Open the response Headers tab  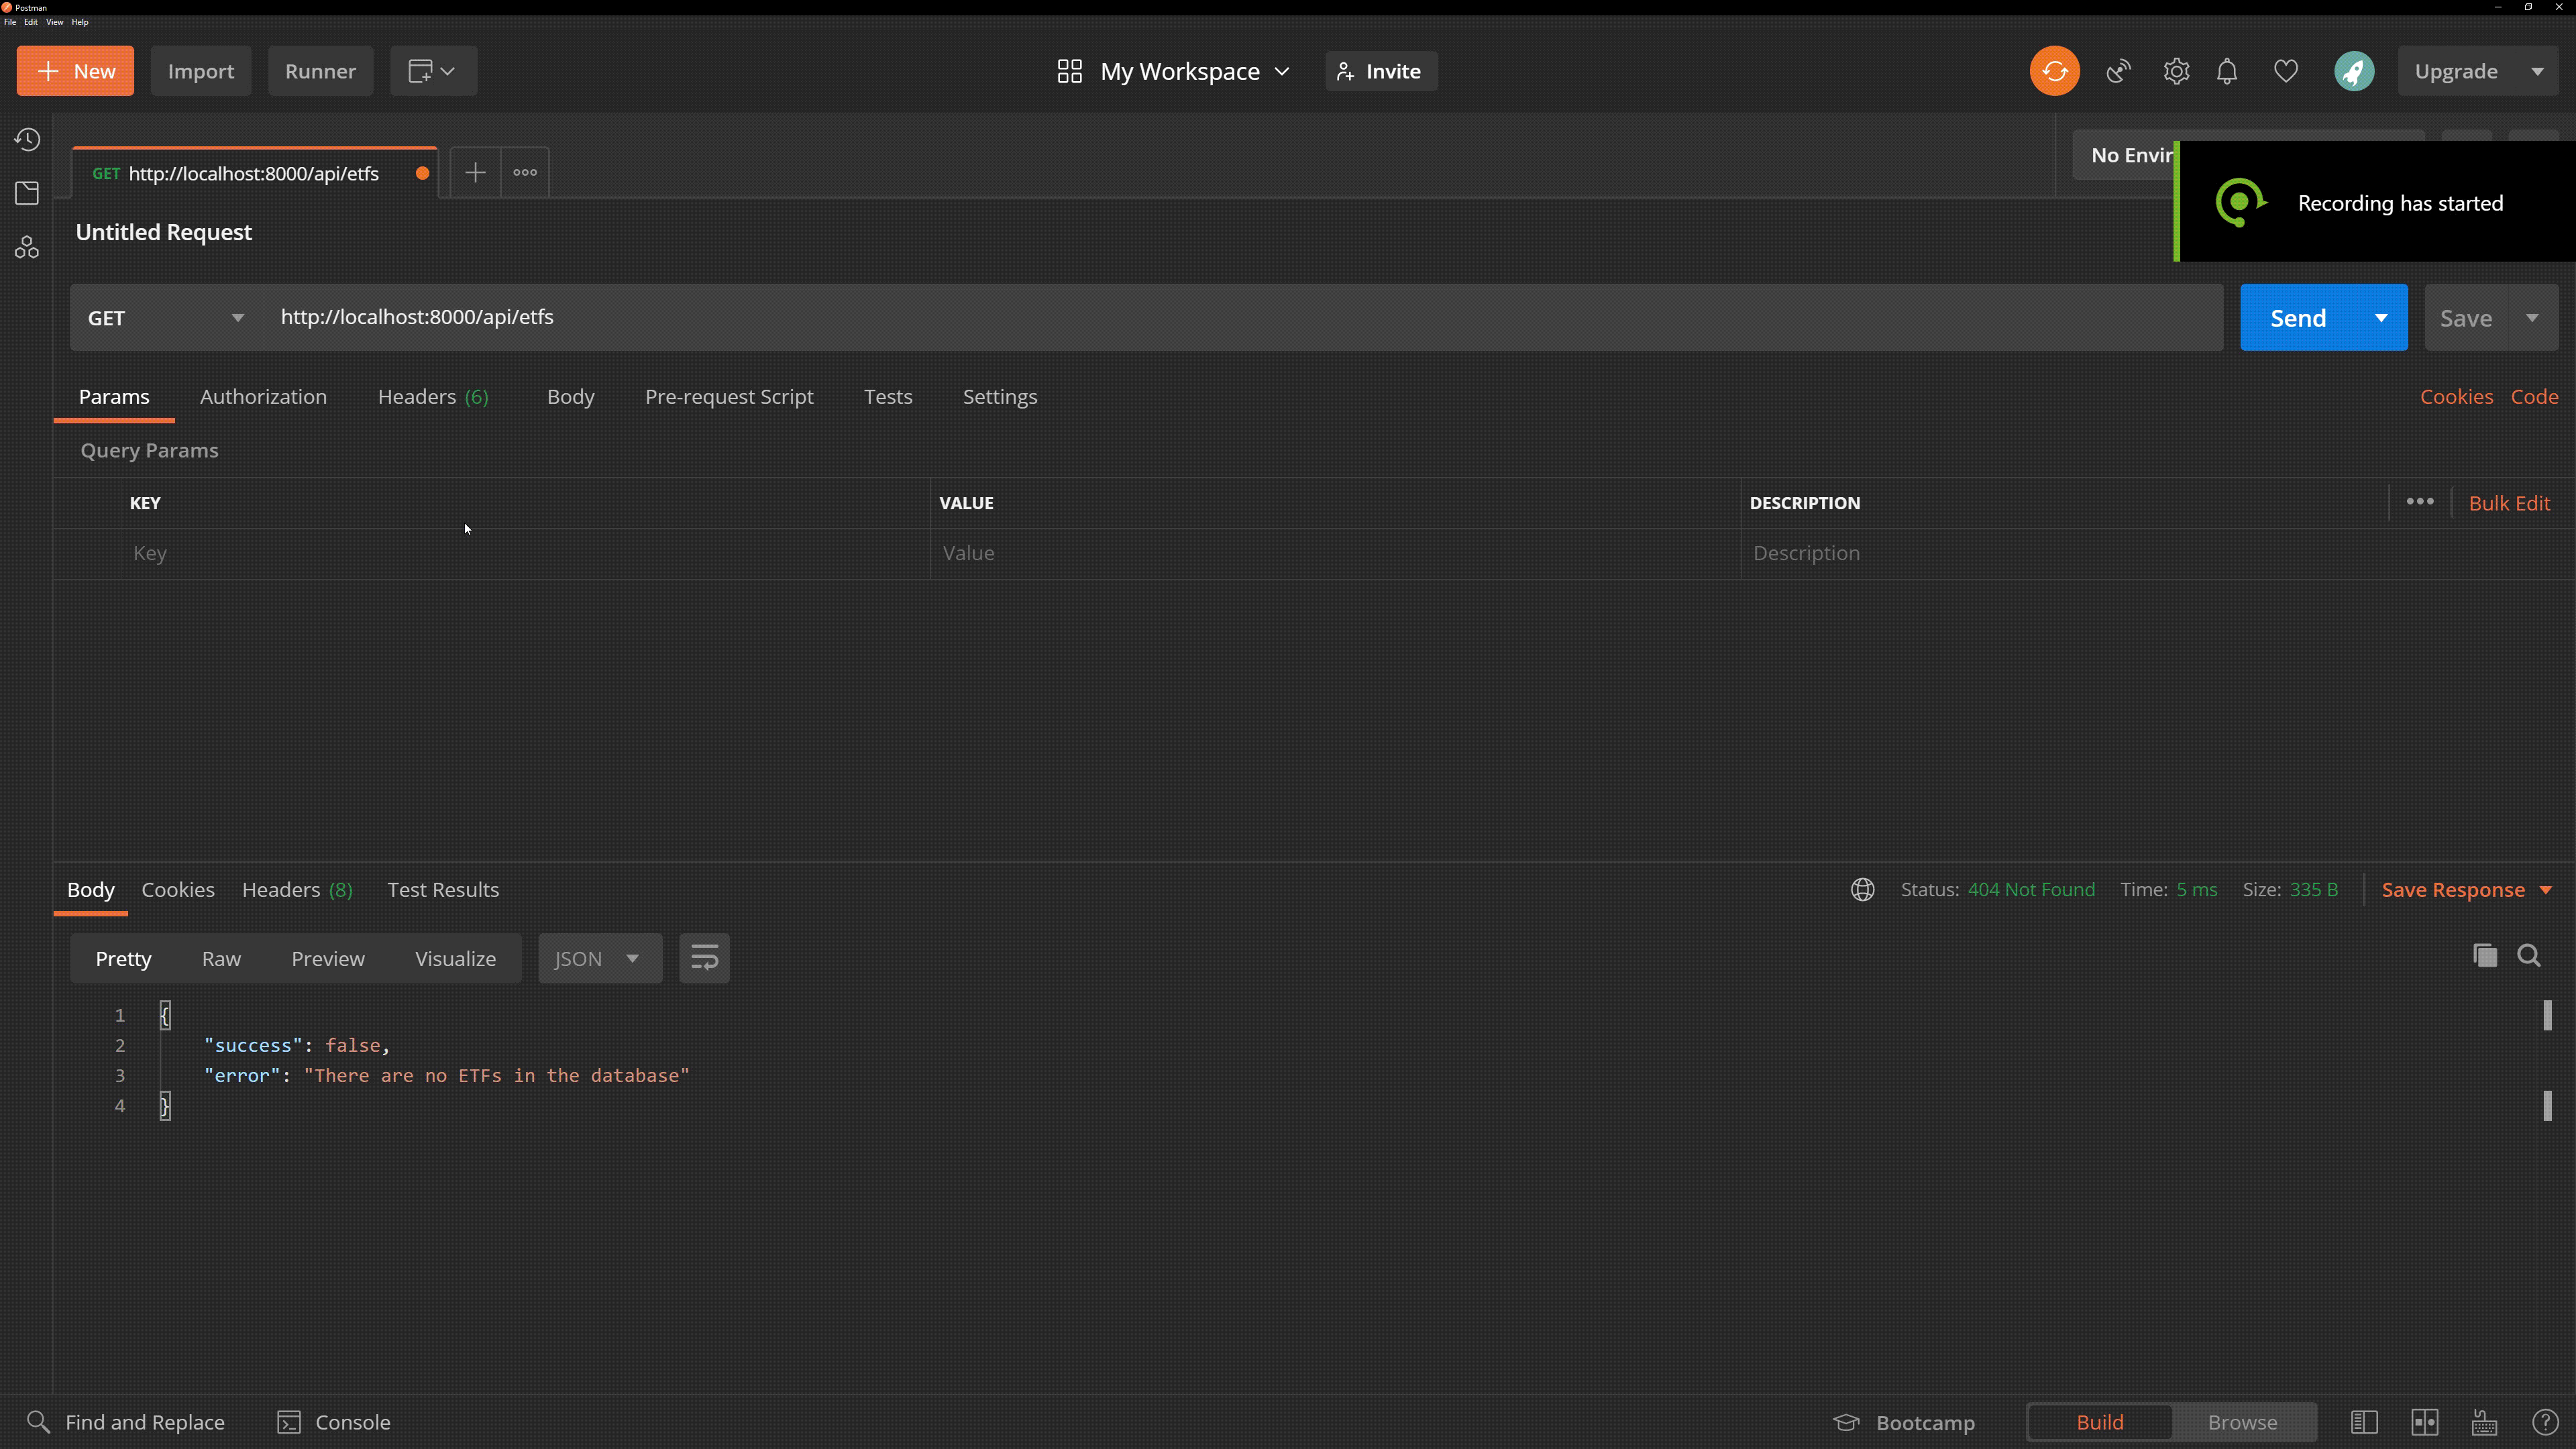[x=296, y=890]
